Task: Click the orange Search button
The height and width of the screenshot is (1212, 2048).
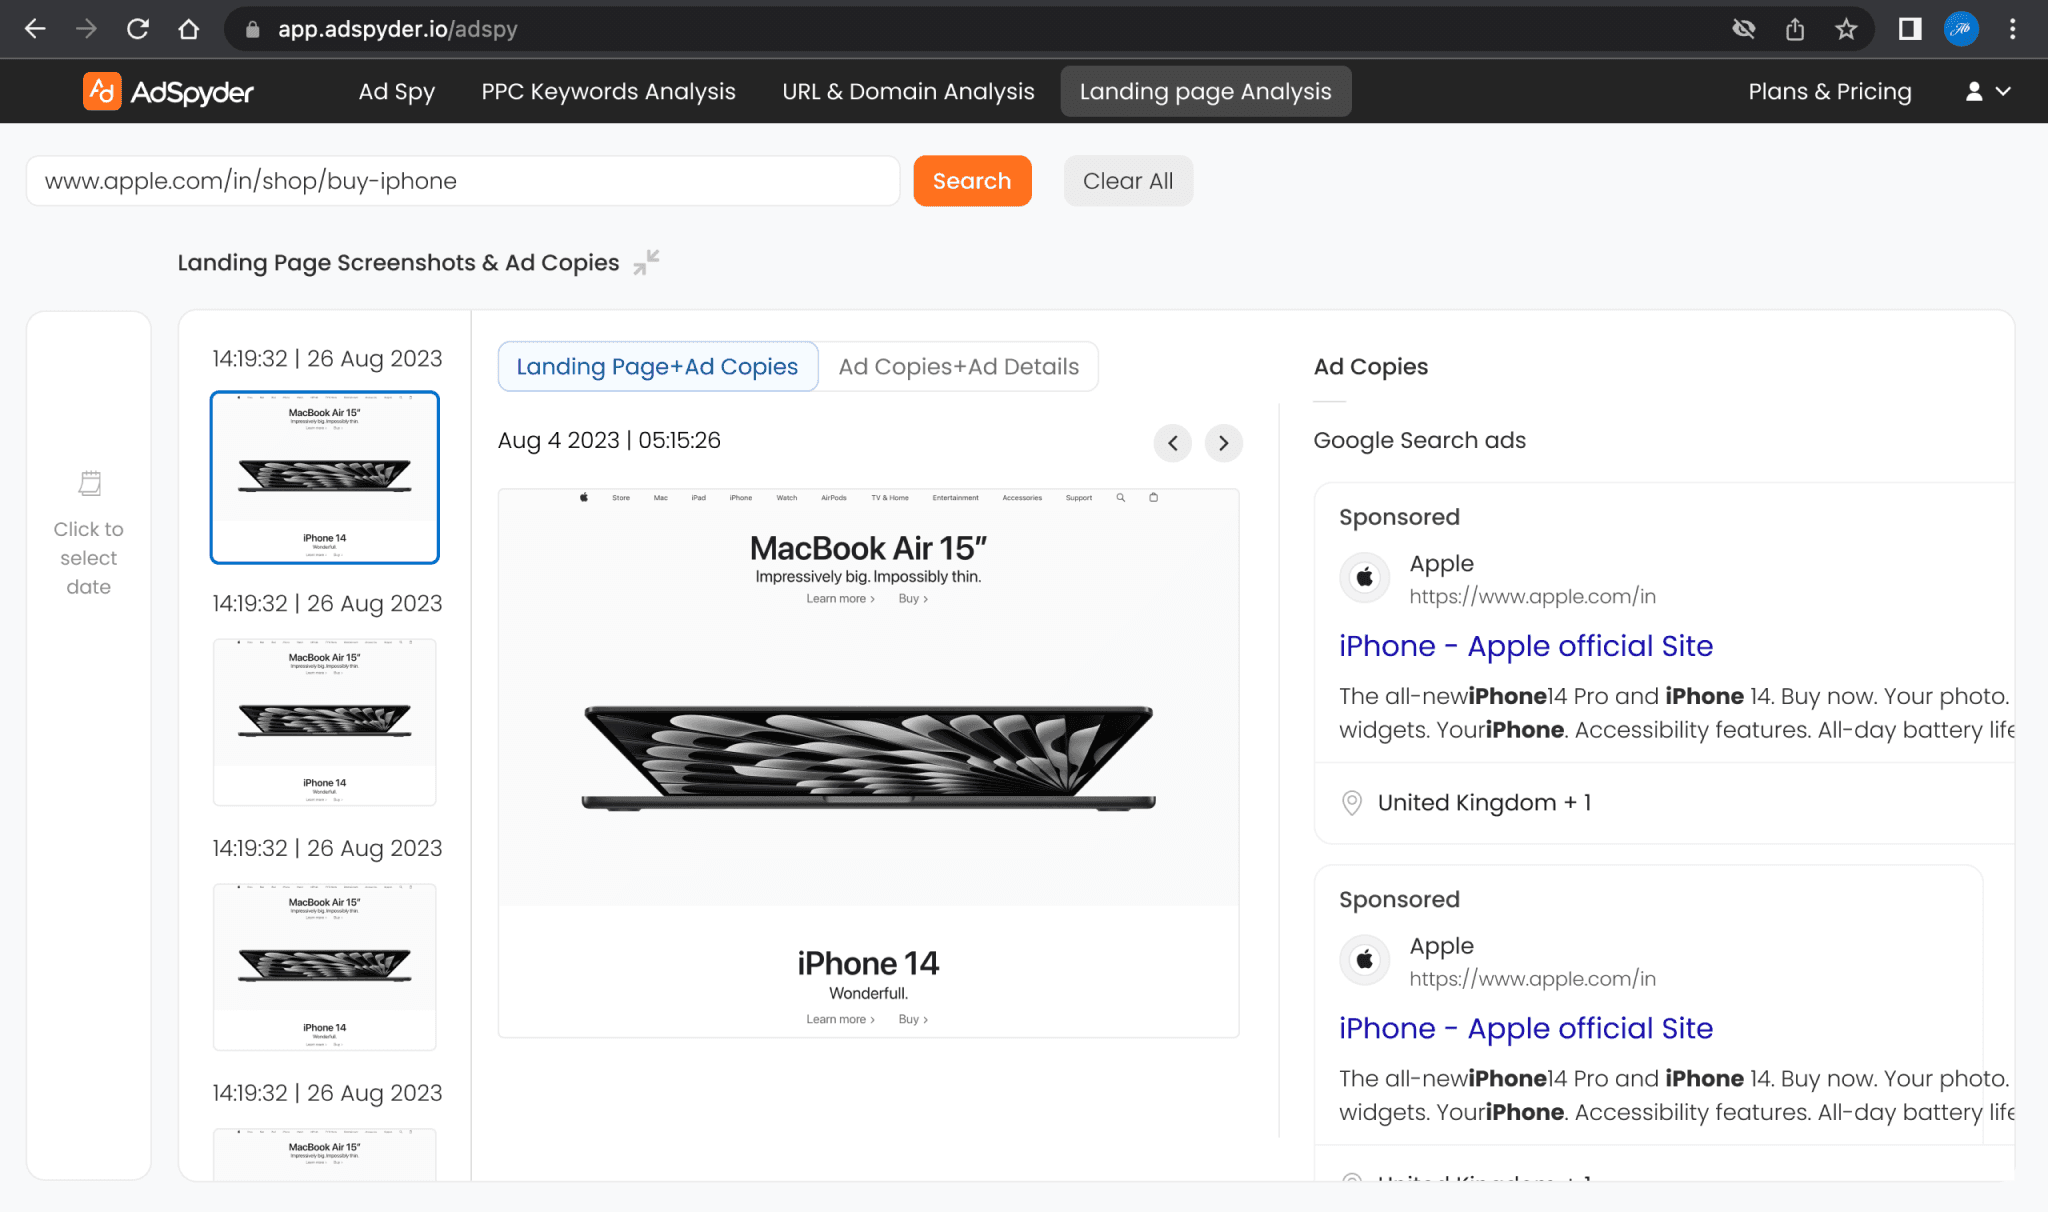Action: click(972, 181)
